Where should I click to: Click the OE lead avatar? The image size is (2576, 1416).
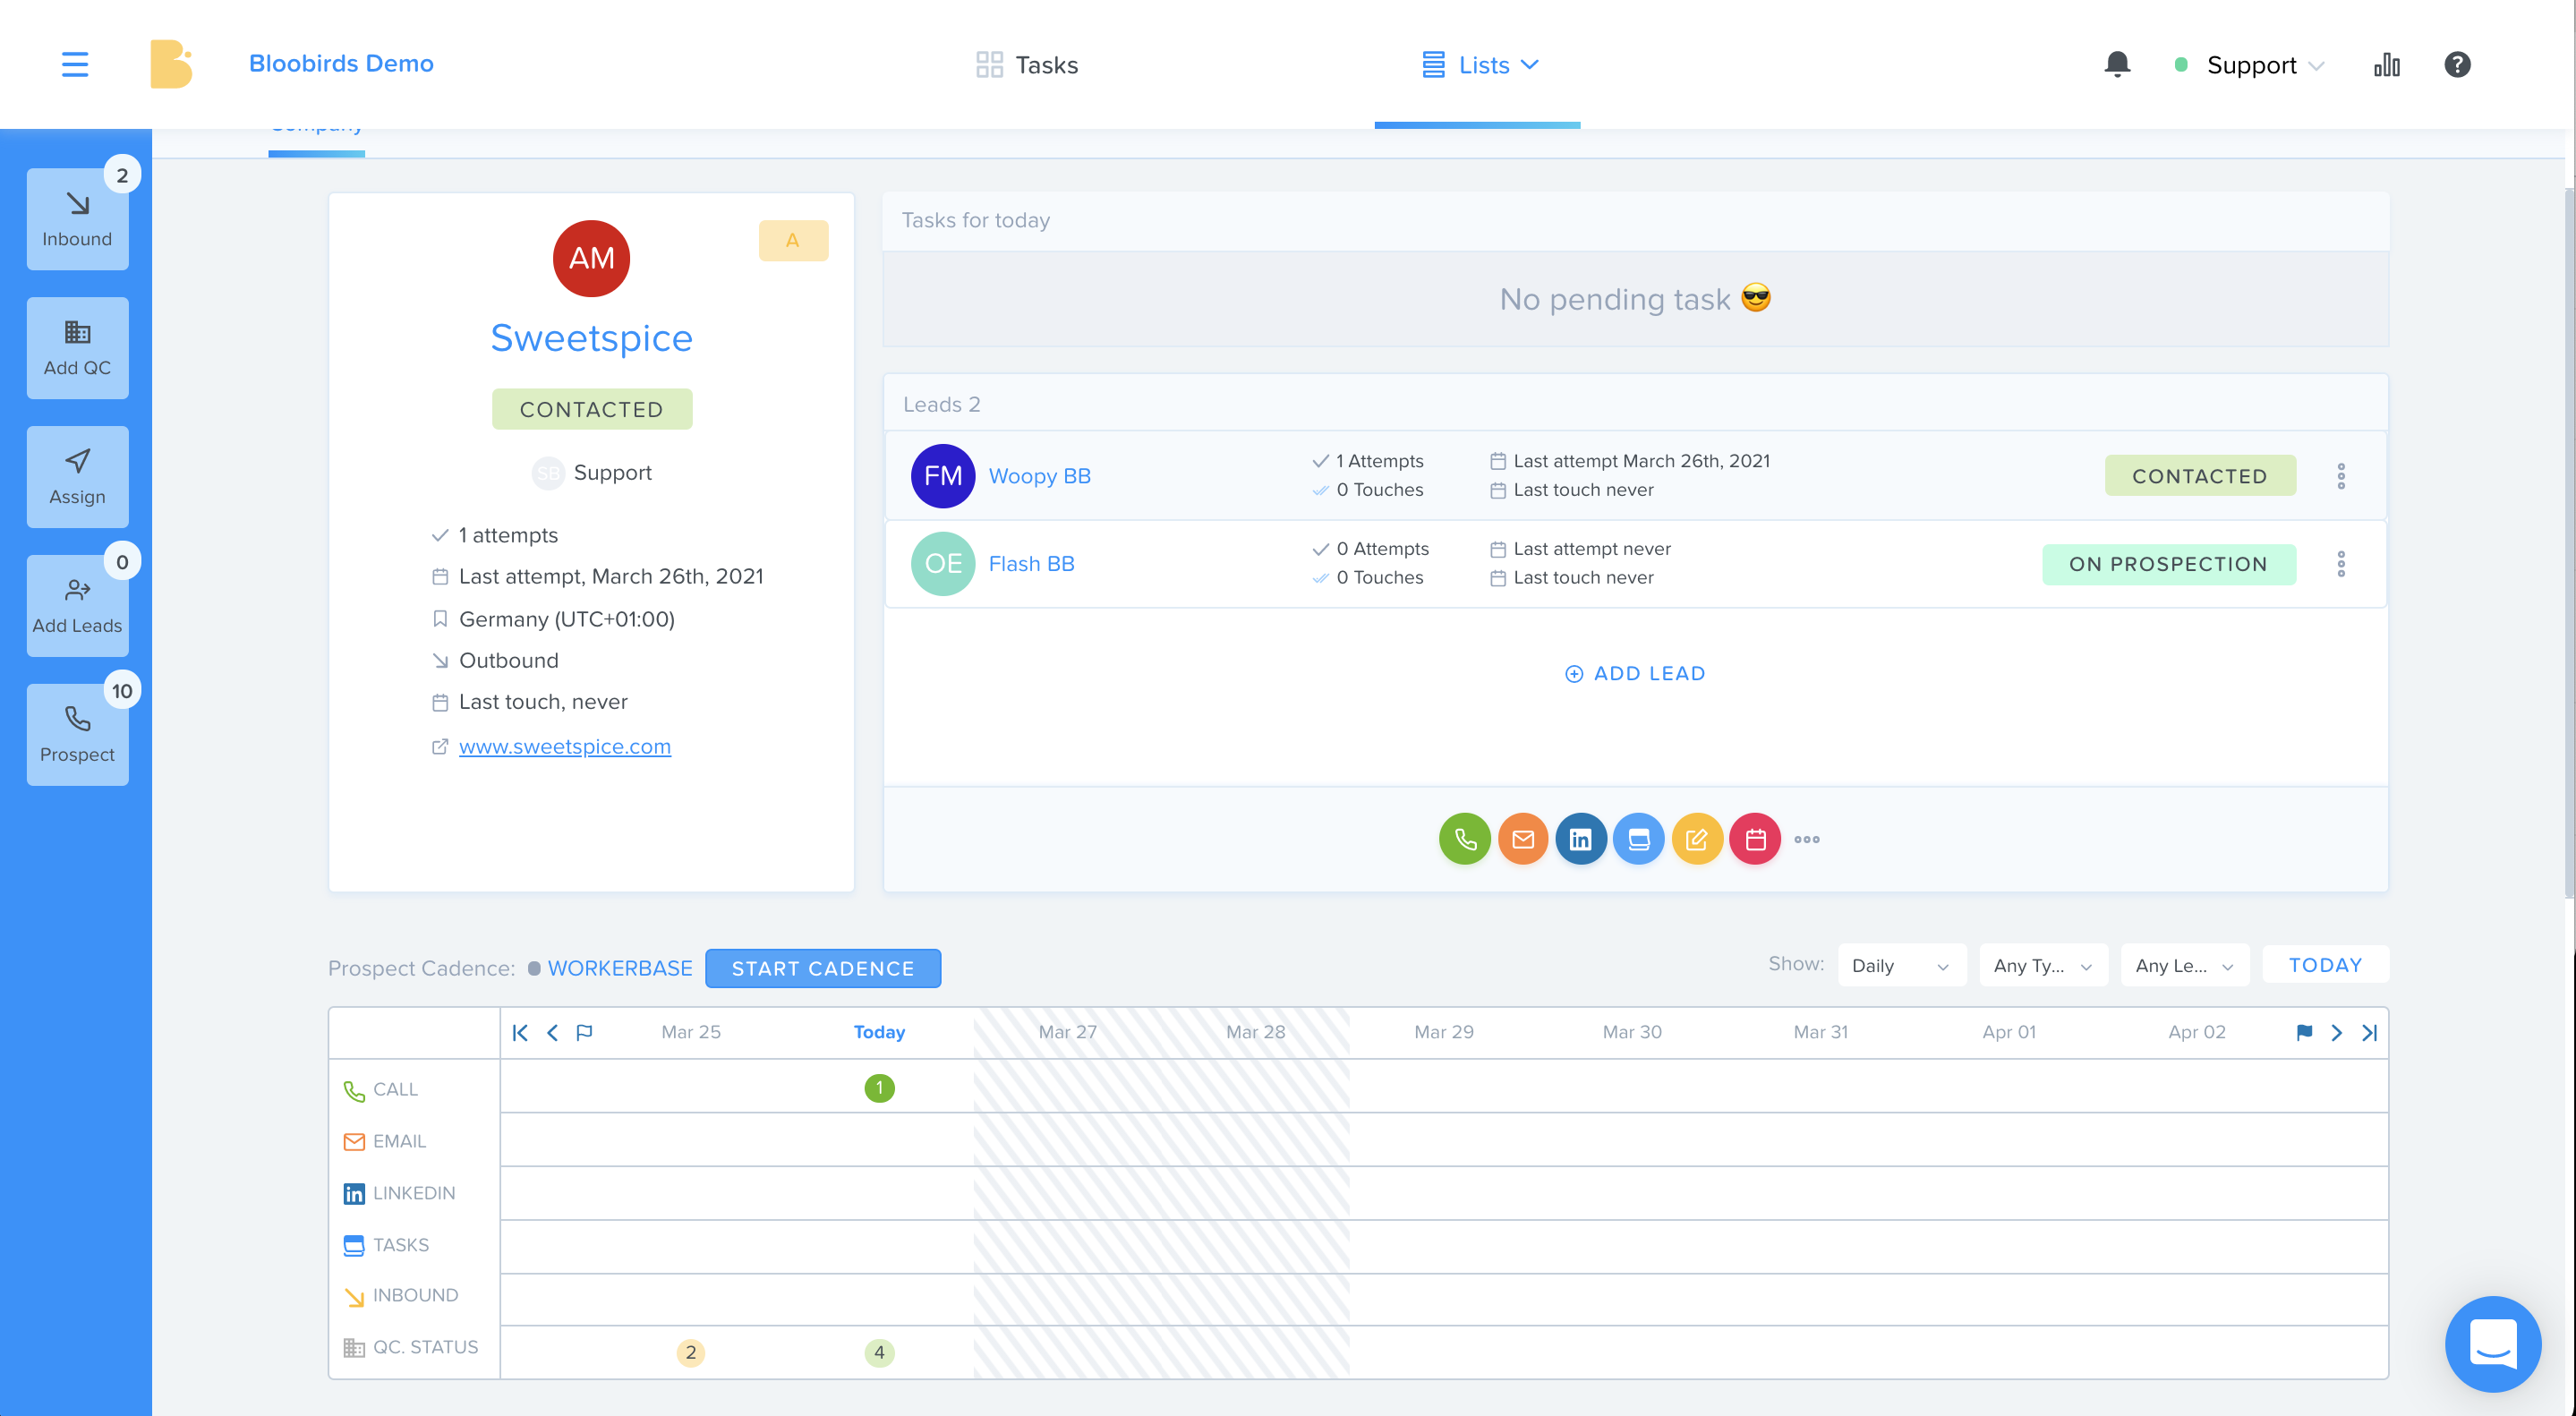click(x=942, y=564)
